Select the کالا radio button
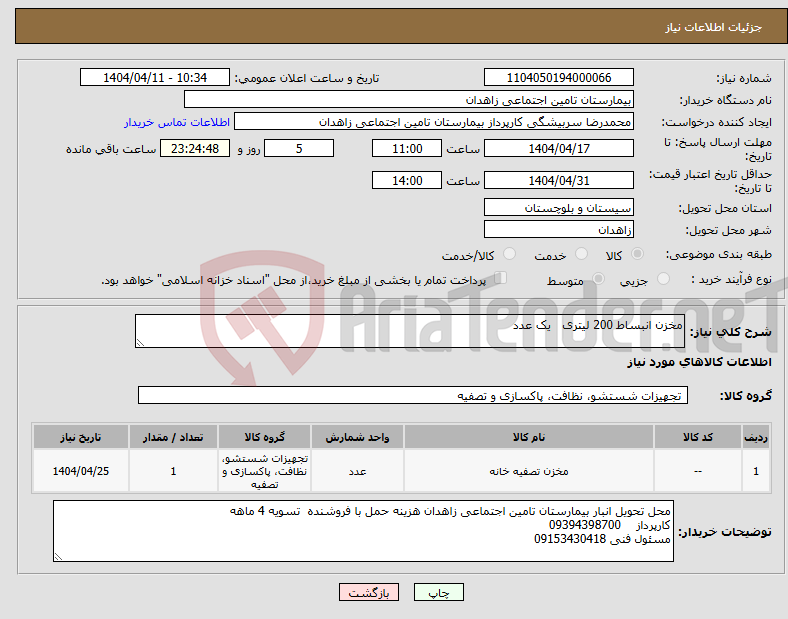The image size is (788, 619). pos(637,254)
